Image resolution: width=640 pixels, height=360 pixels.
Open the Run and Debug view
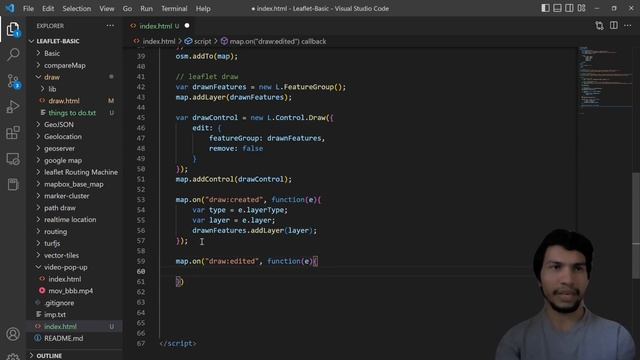point(13,107)
